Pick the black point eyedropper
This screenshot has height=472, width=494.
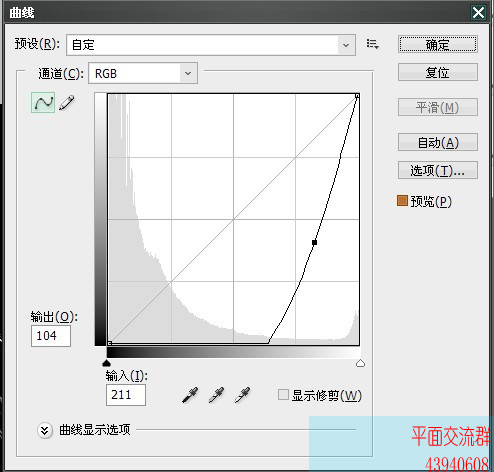[190, 395]
